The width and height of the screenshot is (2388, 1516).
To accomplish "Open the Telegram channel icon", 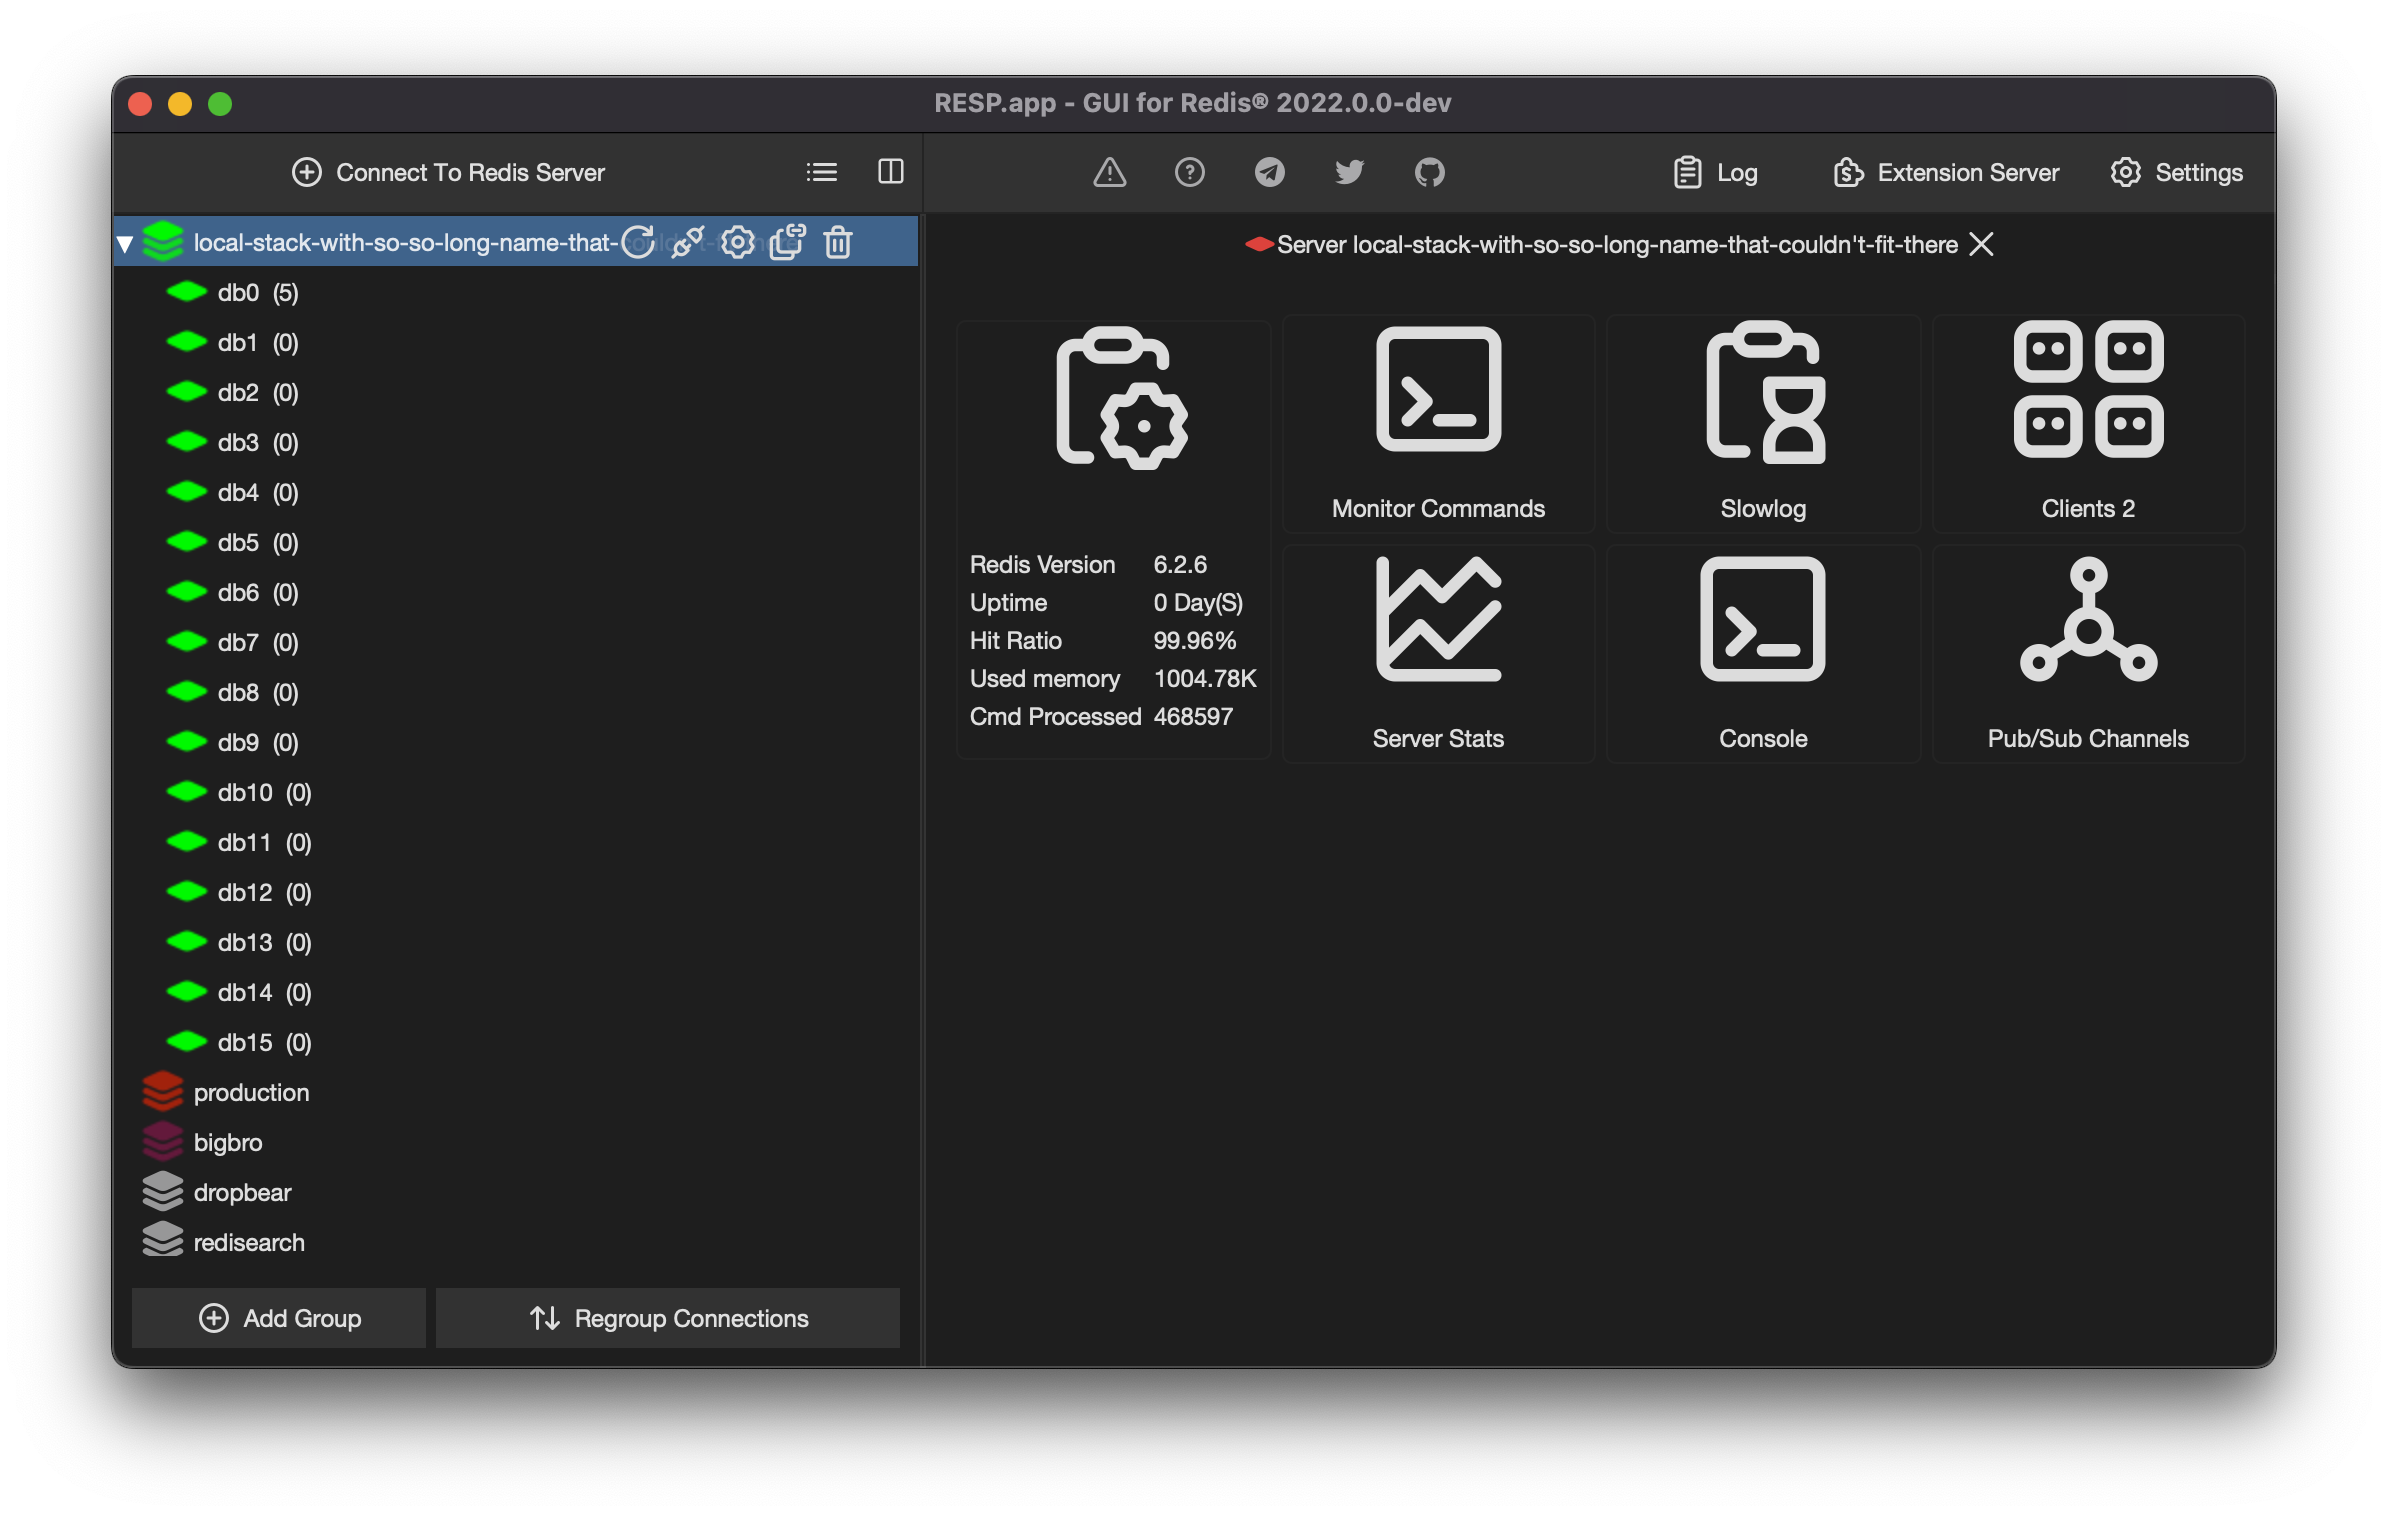I will pos(1269,172).
